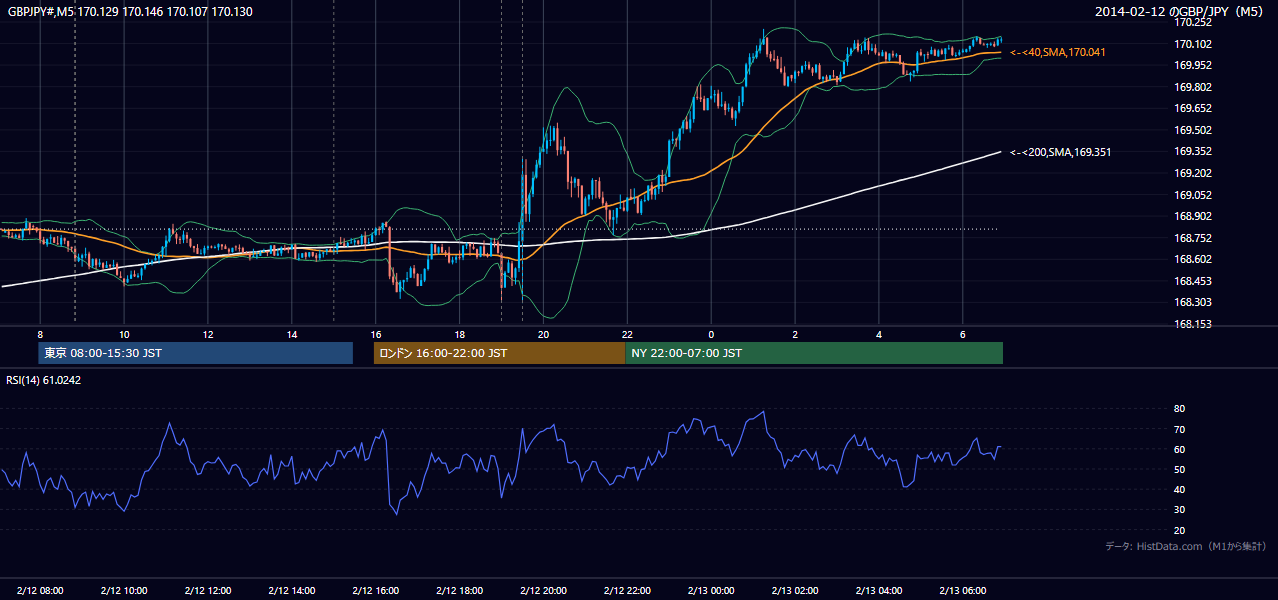Screen dimensions: 1278x600
Task: Click the 169.202 price axis label
Action: (x=1194, y=173)
